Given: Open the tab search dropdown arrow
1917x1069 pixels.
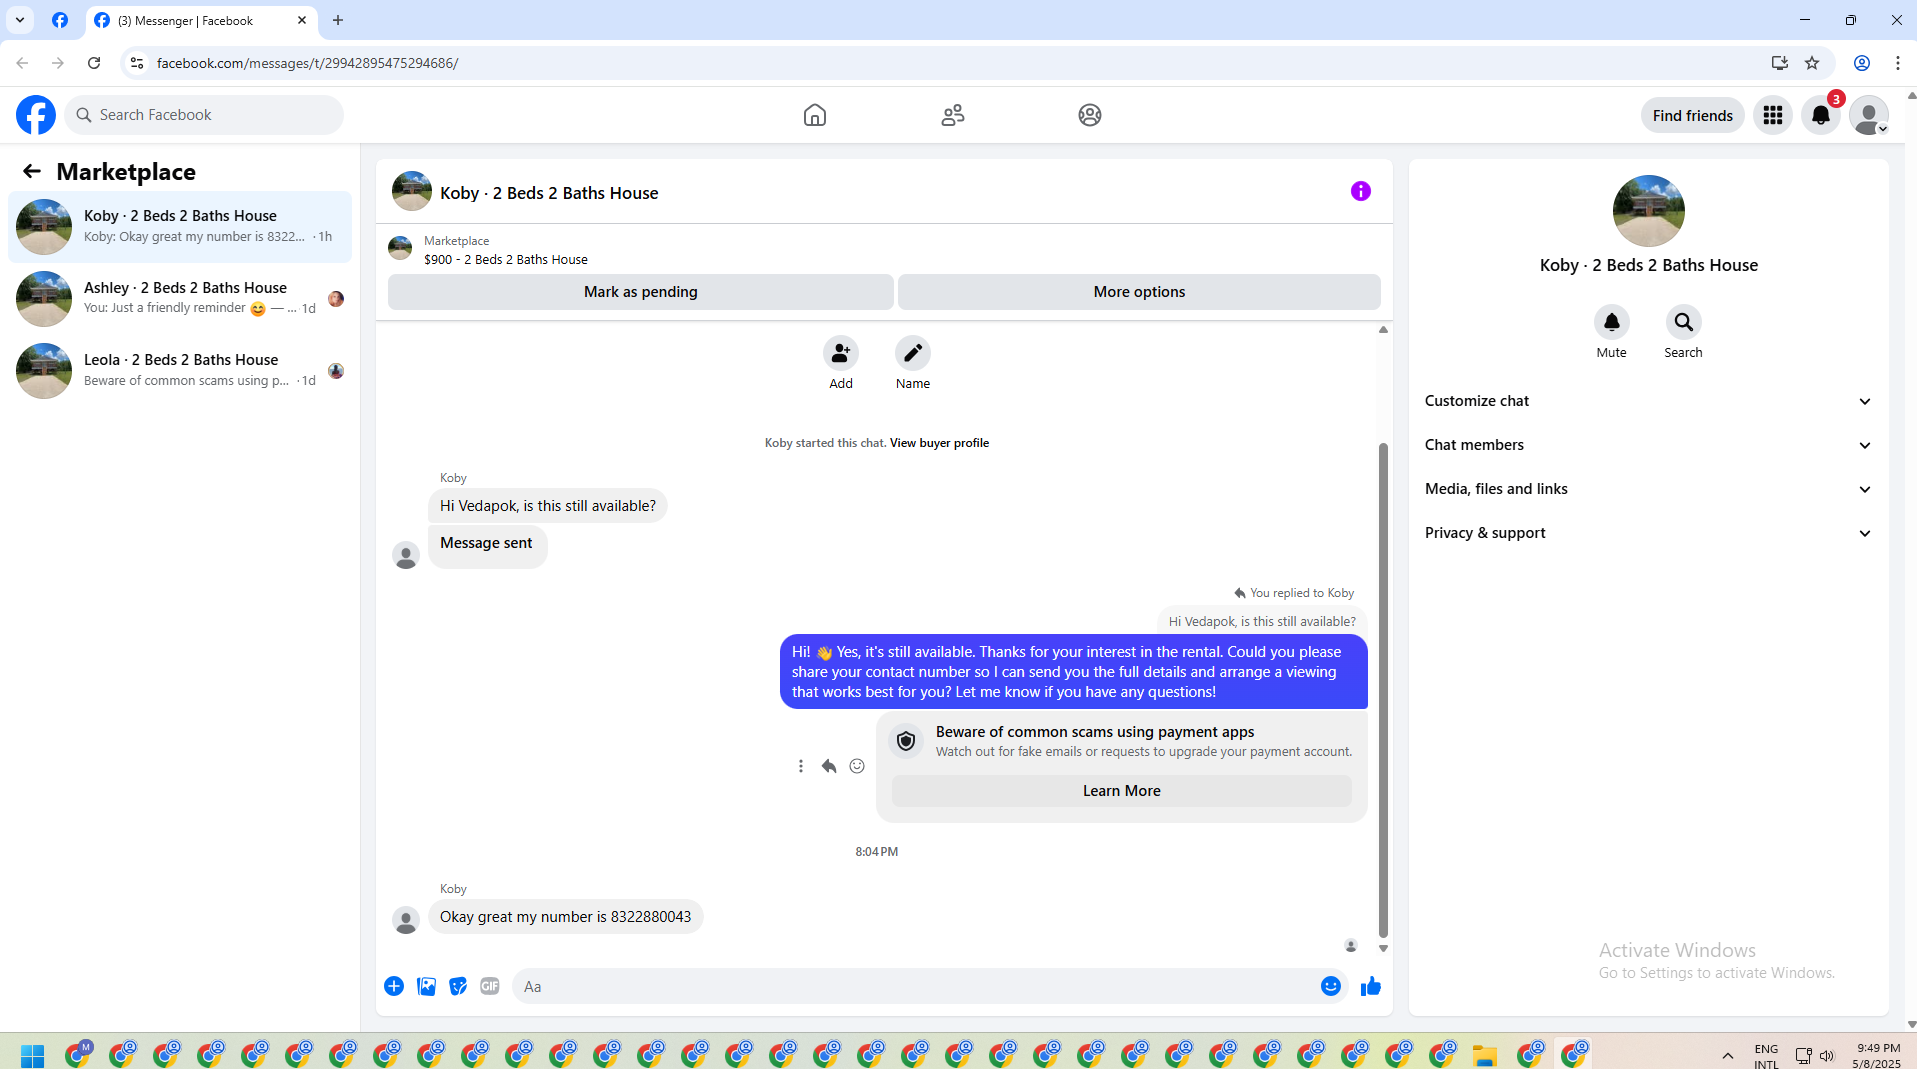Looking at the screenshot, I should (20, 20).
